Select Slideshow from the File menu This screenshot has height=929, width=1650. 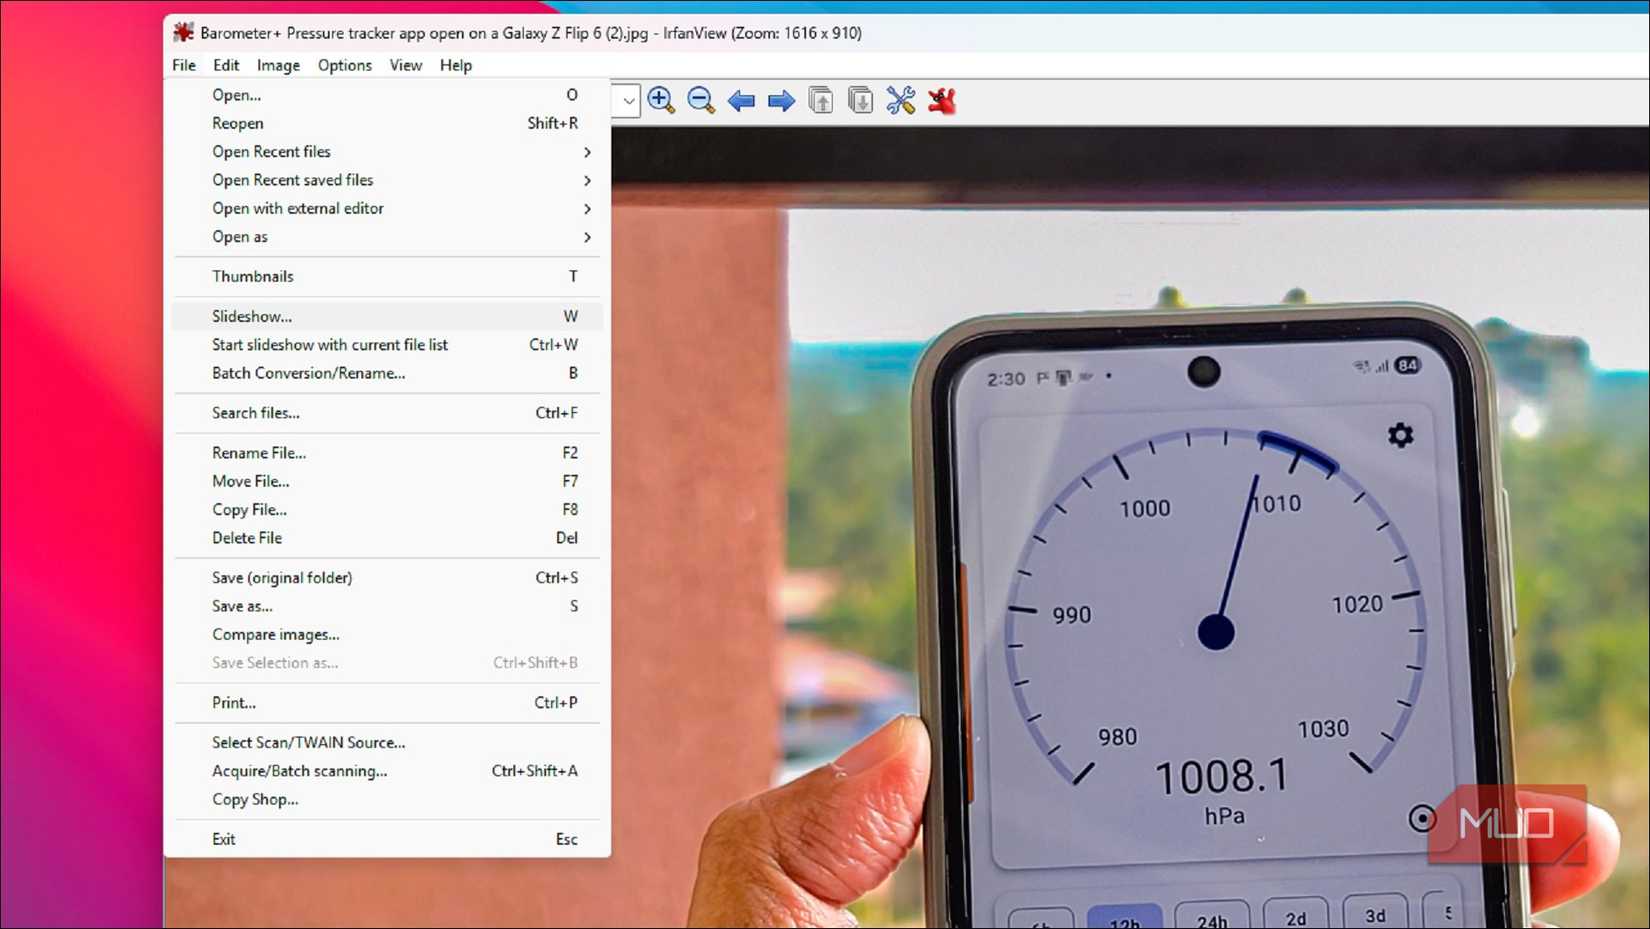click(x=251, y=315)
